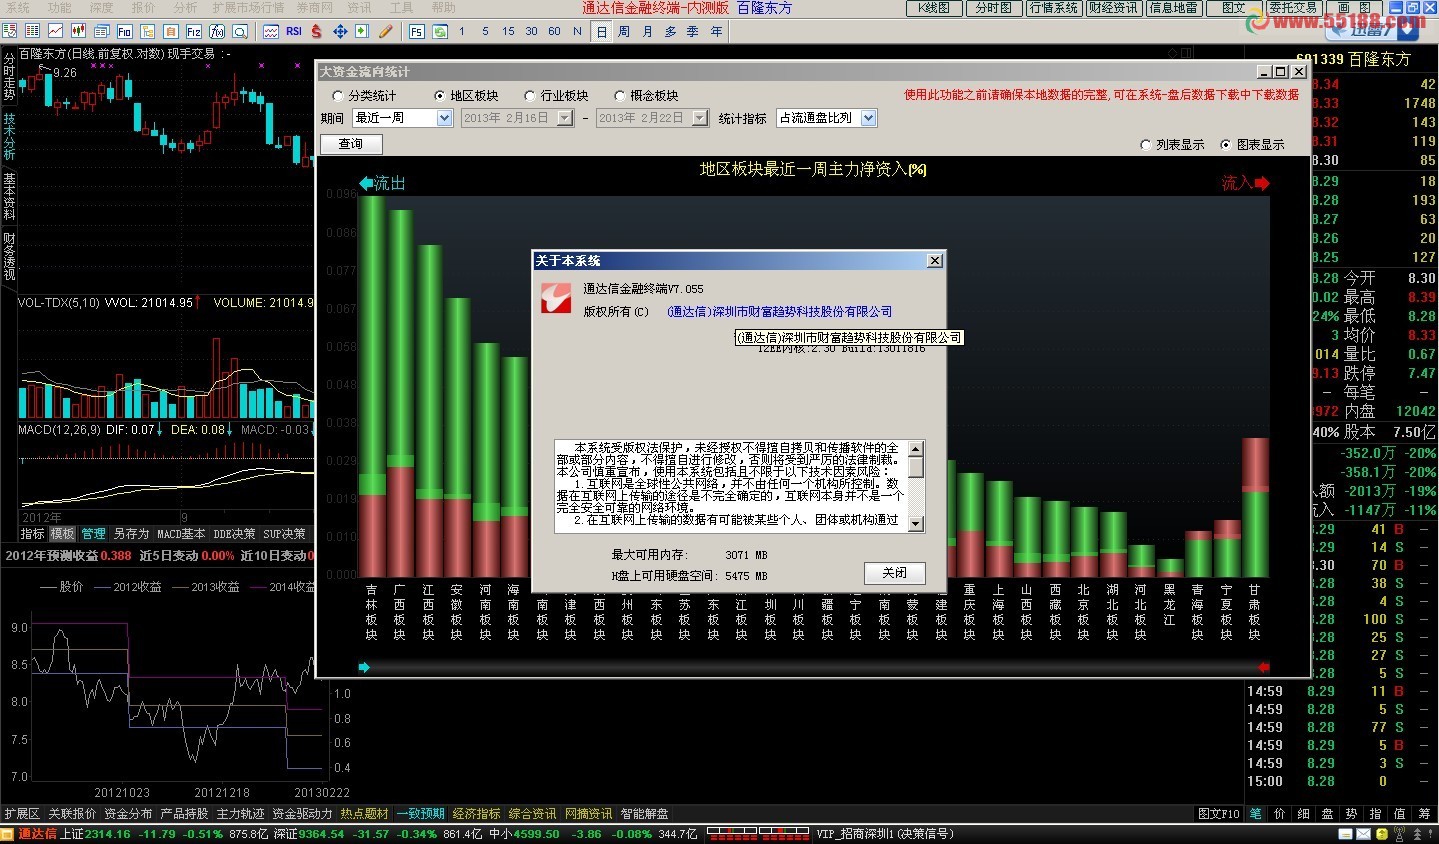Viewport: 1439px width, 844px height.
Task: Select the 月 monthly period button
Action: 647,31
